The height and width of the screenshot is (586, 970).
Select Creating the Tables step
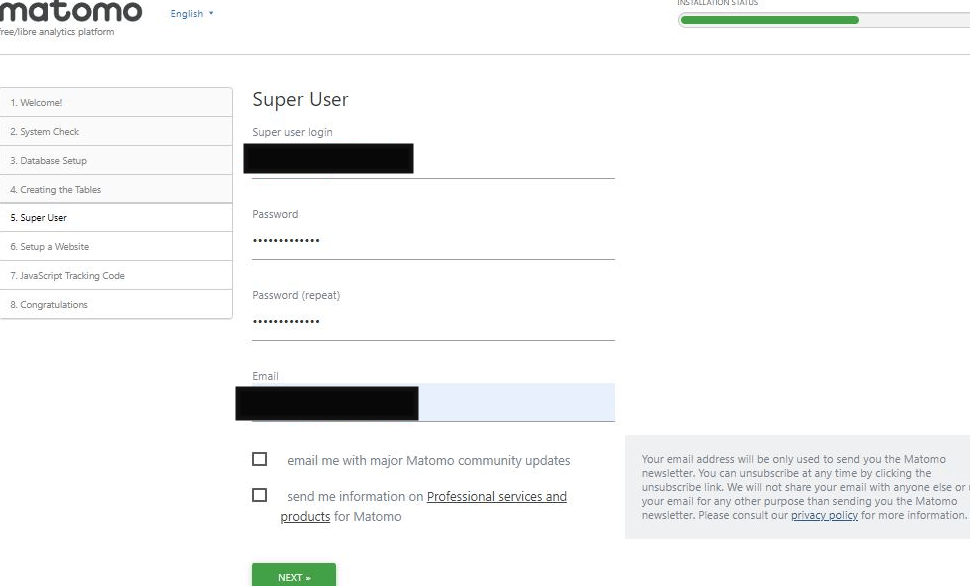click(116, 190)
